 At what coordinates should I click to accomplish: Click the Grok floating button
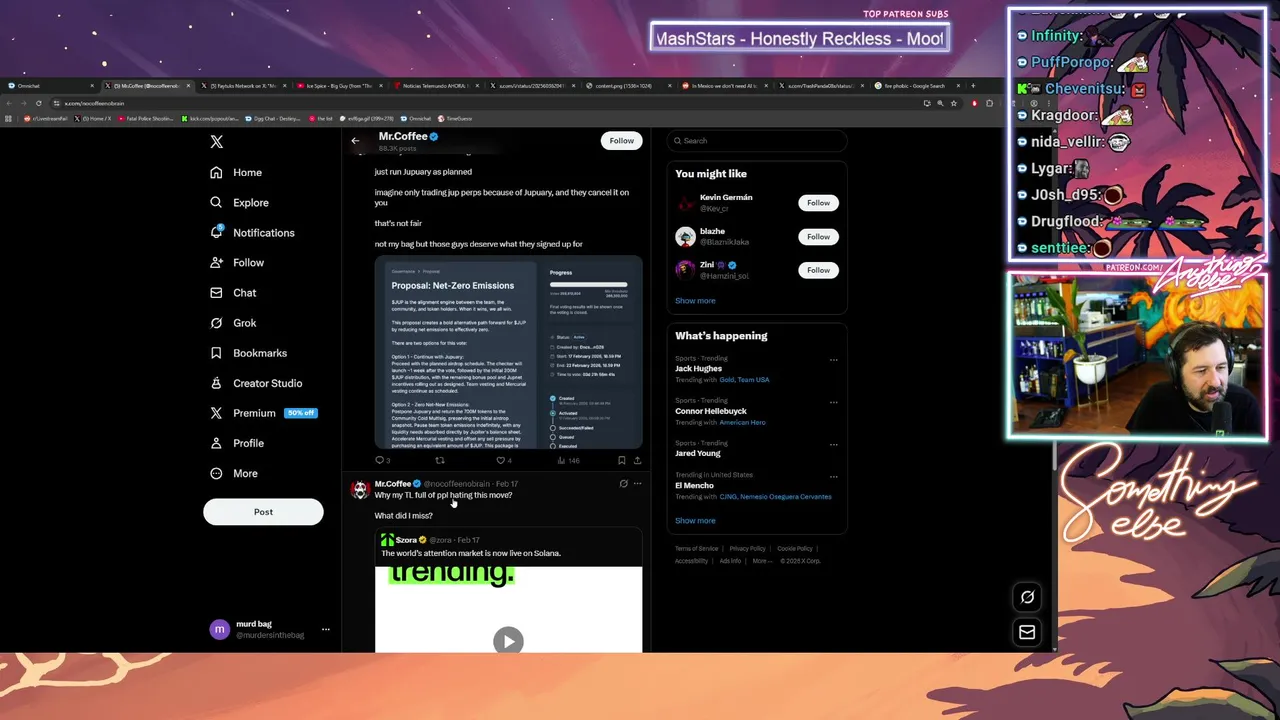tap(1027, 597)
